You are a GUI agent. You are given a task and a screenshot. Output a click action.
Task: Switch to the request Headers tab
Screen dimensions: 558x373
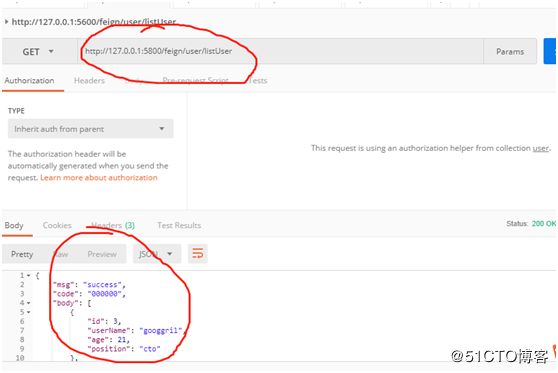tap(89, 81)
